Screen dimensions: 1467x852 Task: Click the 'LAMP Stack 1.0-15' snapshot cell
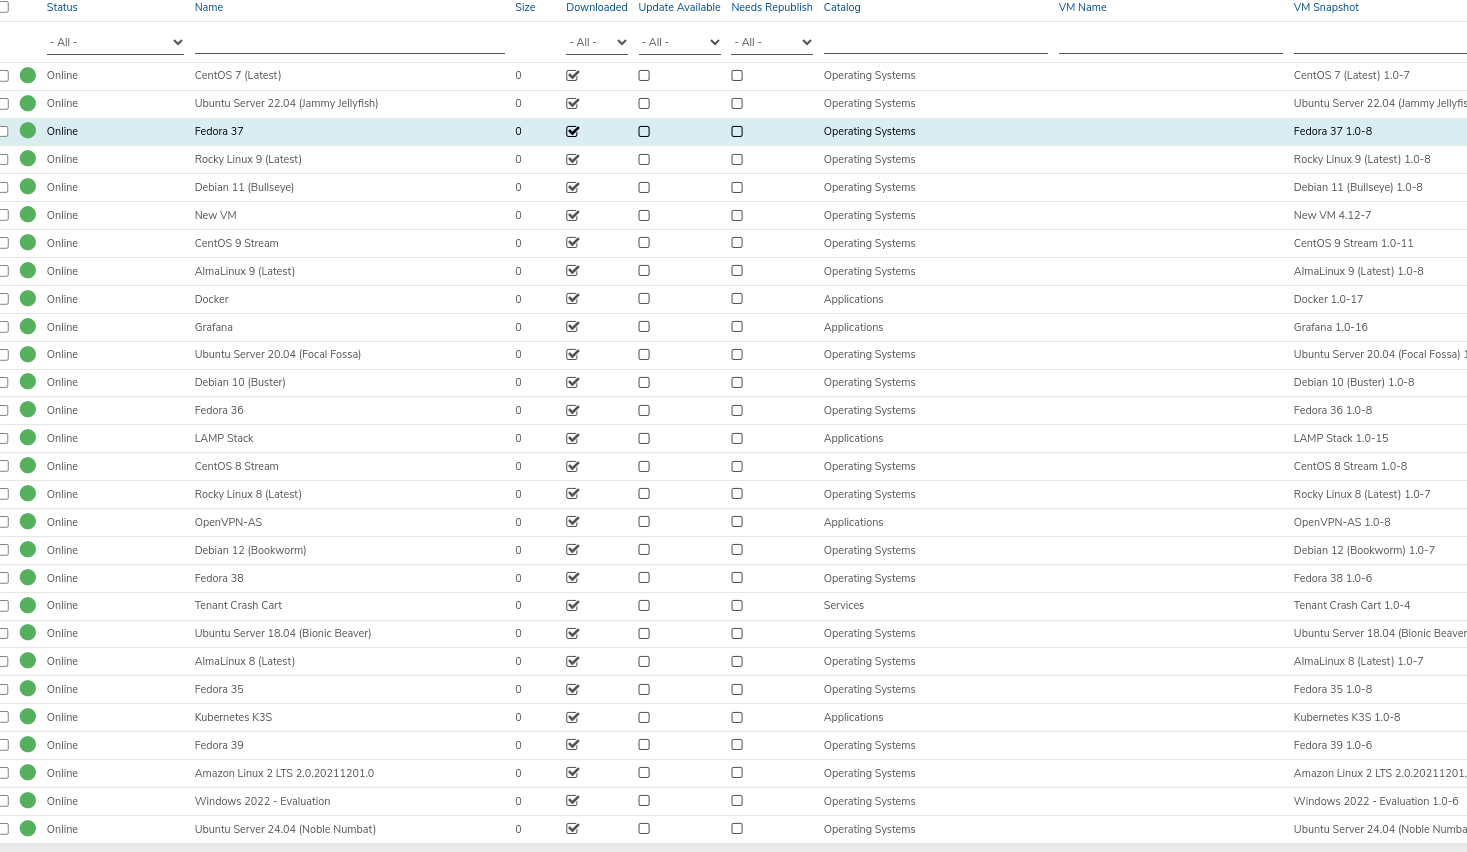point(1341,438)
